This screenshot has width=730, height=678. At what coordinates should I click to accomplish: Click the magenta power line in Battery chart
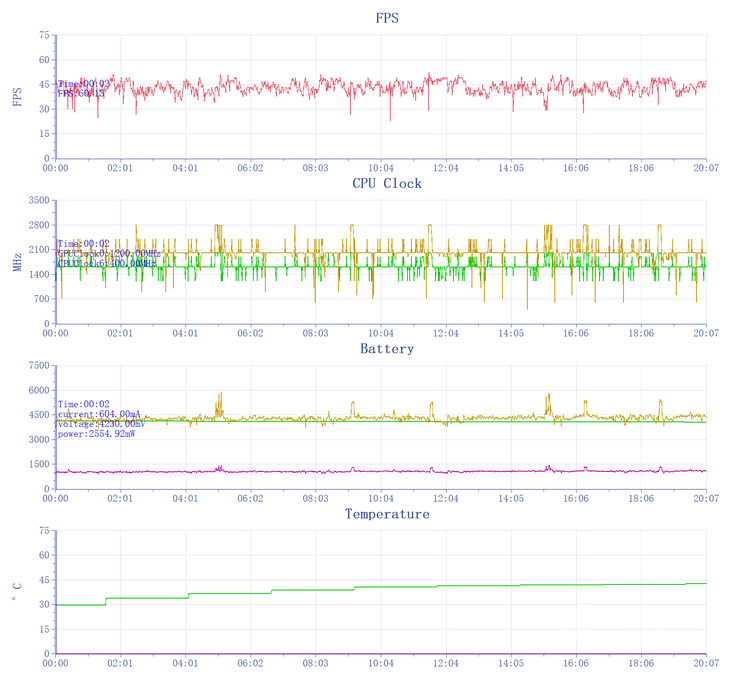click(300, 471)
